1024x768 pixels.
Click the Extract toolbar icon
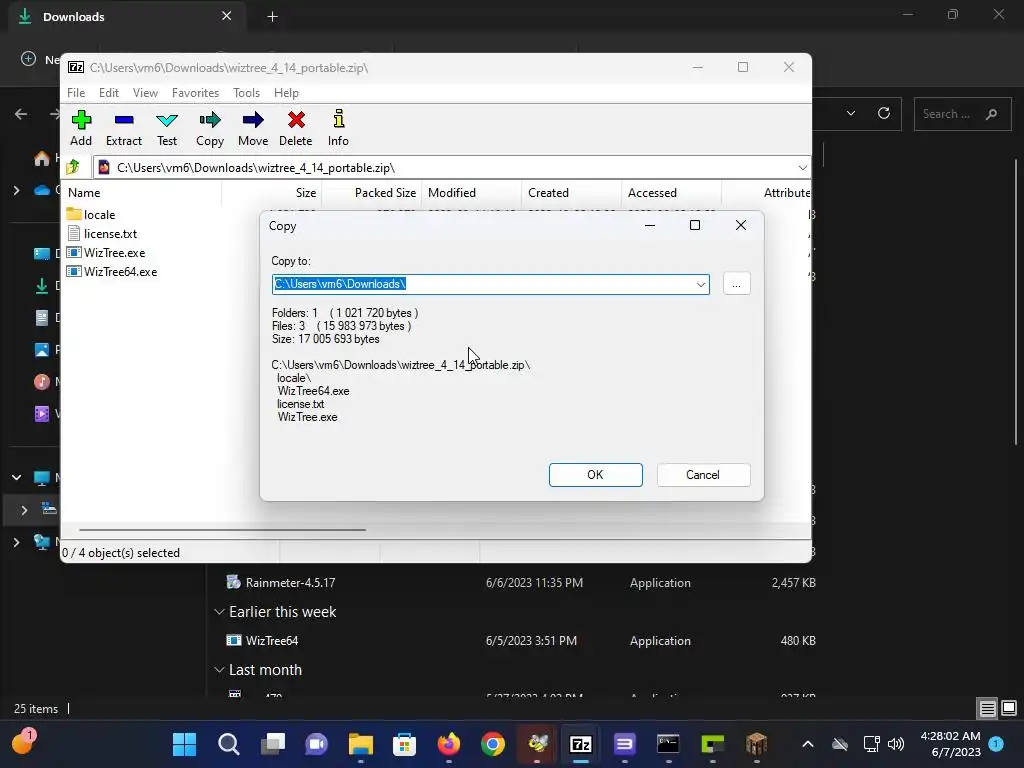click(123, 128)
